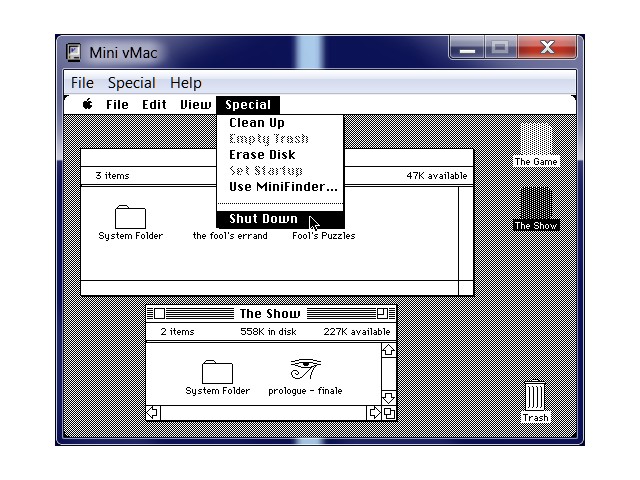
Task: Click the size box of The Show window
Action: tap(389, 413)
